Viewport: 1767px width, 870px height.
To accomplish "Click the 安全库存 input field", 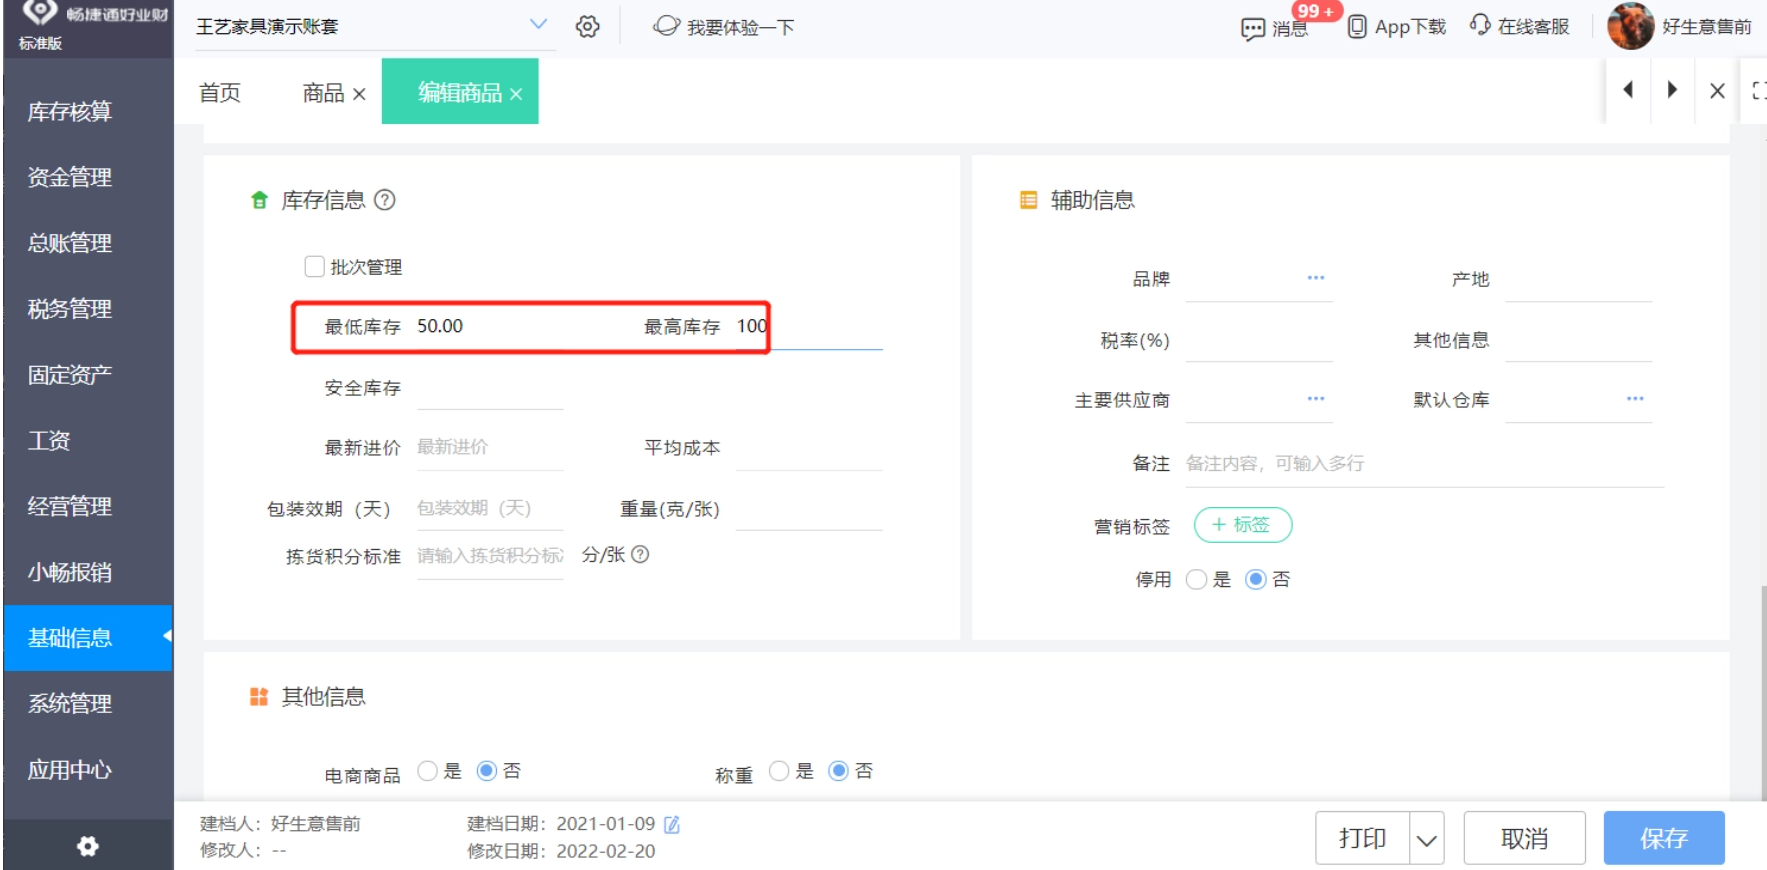I will 490,389.
